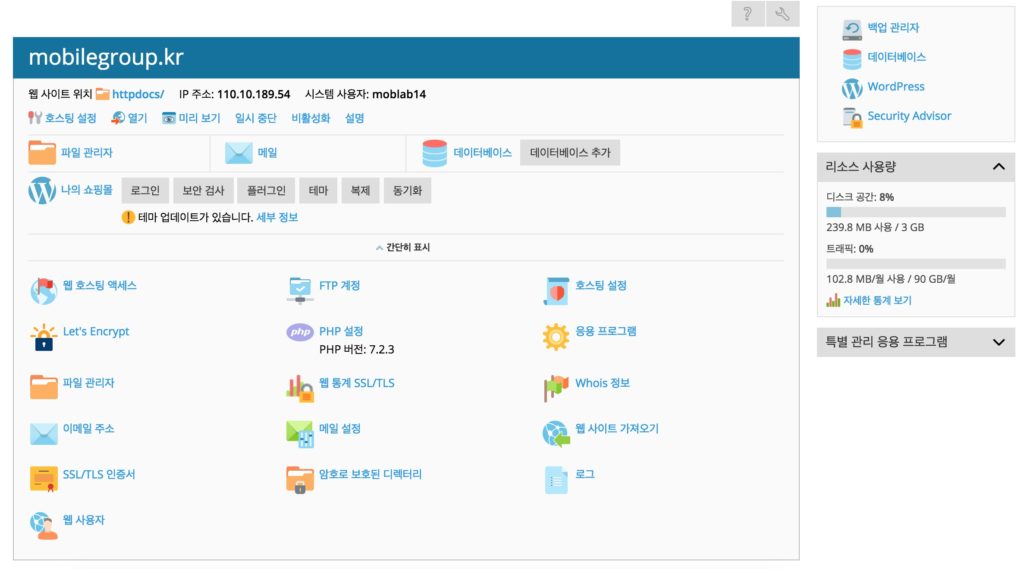Open the Whois 정보 flags icon
Viewport: 1024px width, 569px height.
pyautogui.click(x=556, y=388)
